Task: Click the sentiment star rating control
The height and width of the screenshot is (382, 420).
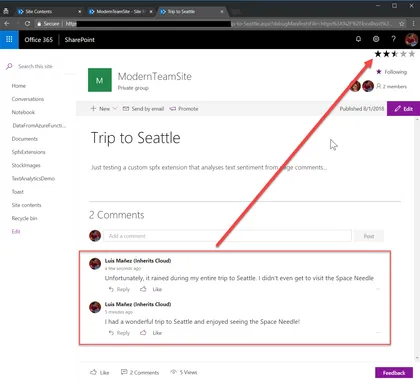Action: point(395,54)
